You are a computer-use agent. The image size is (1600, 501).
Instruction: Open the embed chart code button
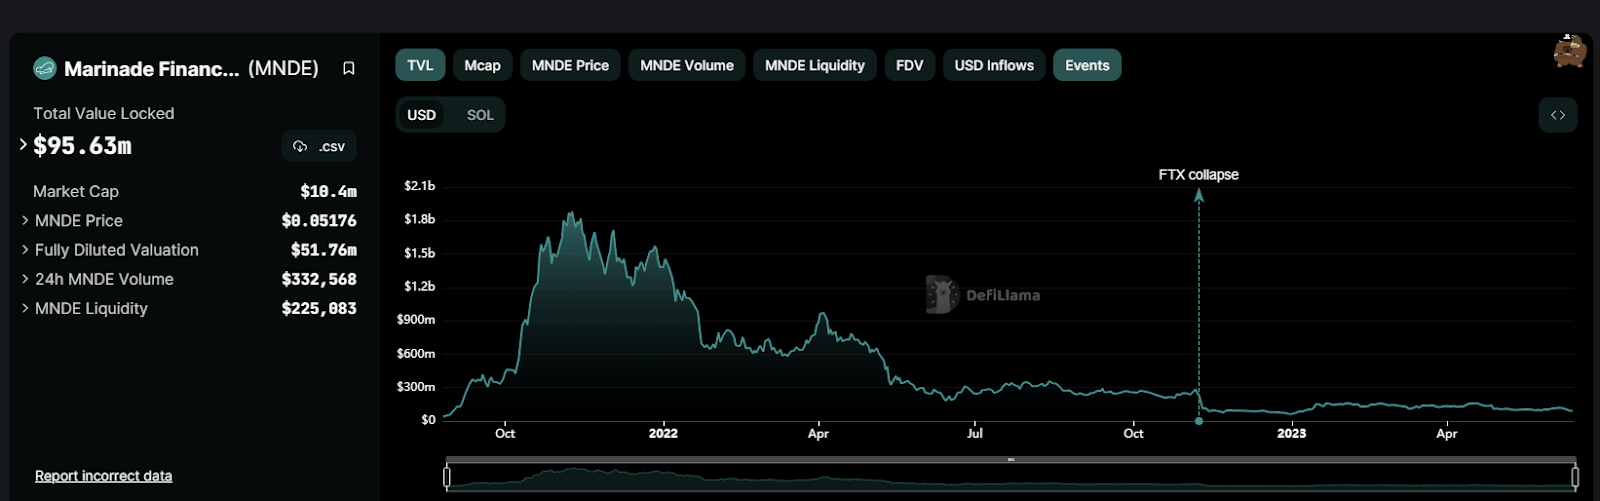click(1558, 115)
